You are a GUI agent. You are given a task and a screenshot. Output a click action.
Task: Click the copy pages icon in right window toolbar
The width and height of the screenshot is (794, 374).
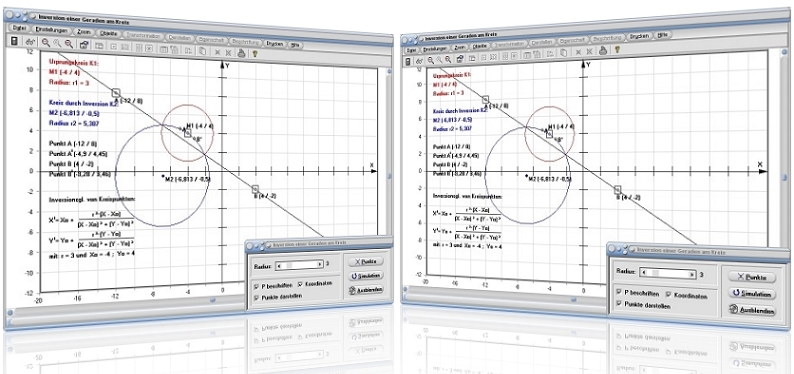564,53
